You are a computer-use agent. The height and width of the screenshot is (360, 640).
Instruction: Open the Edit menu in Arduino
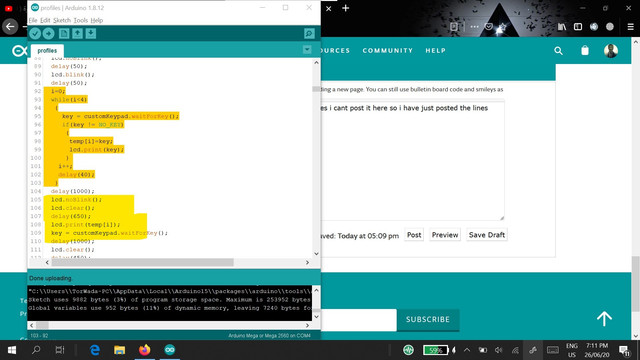click(x=45, y=20)
